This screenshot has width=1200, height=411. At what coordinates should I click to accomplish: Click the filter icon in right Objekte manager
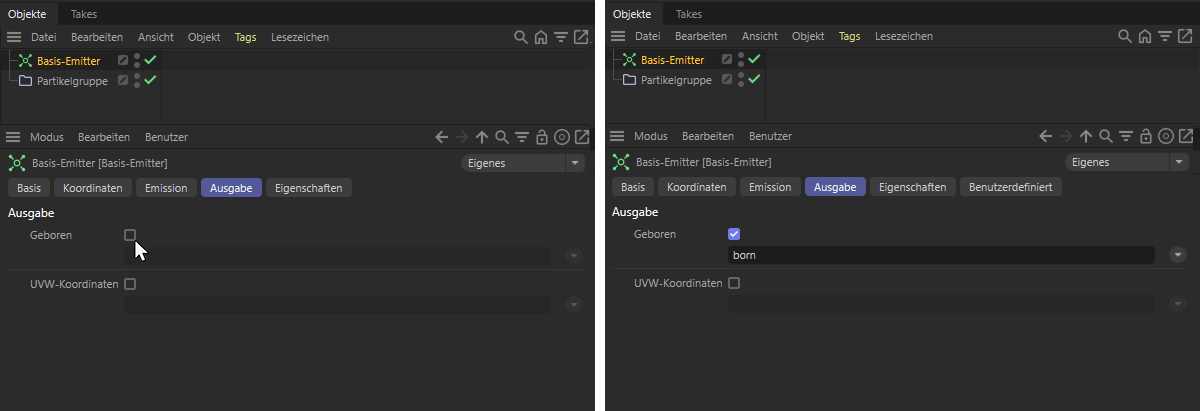(1165, 37)
